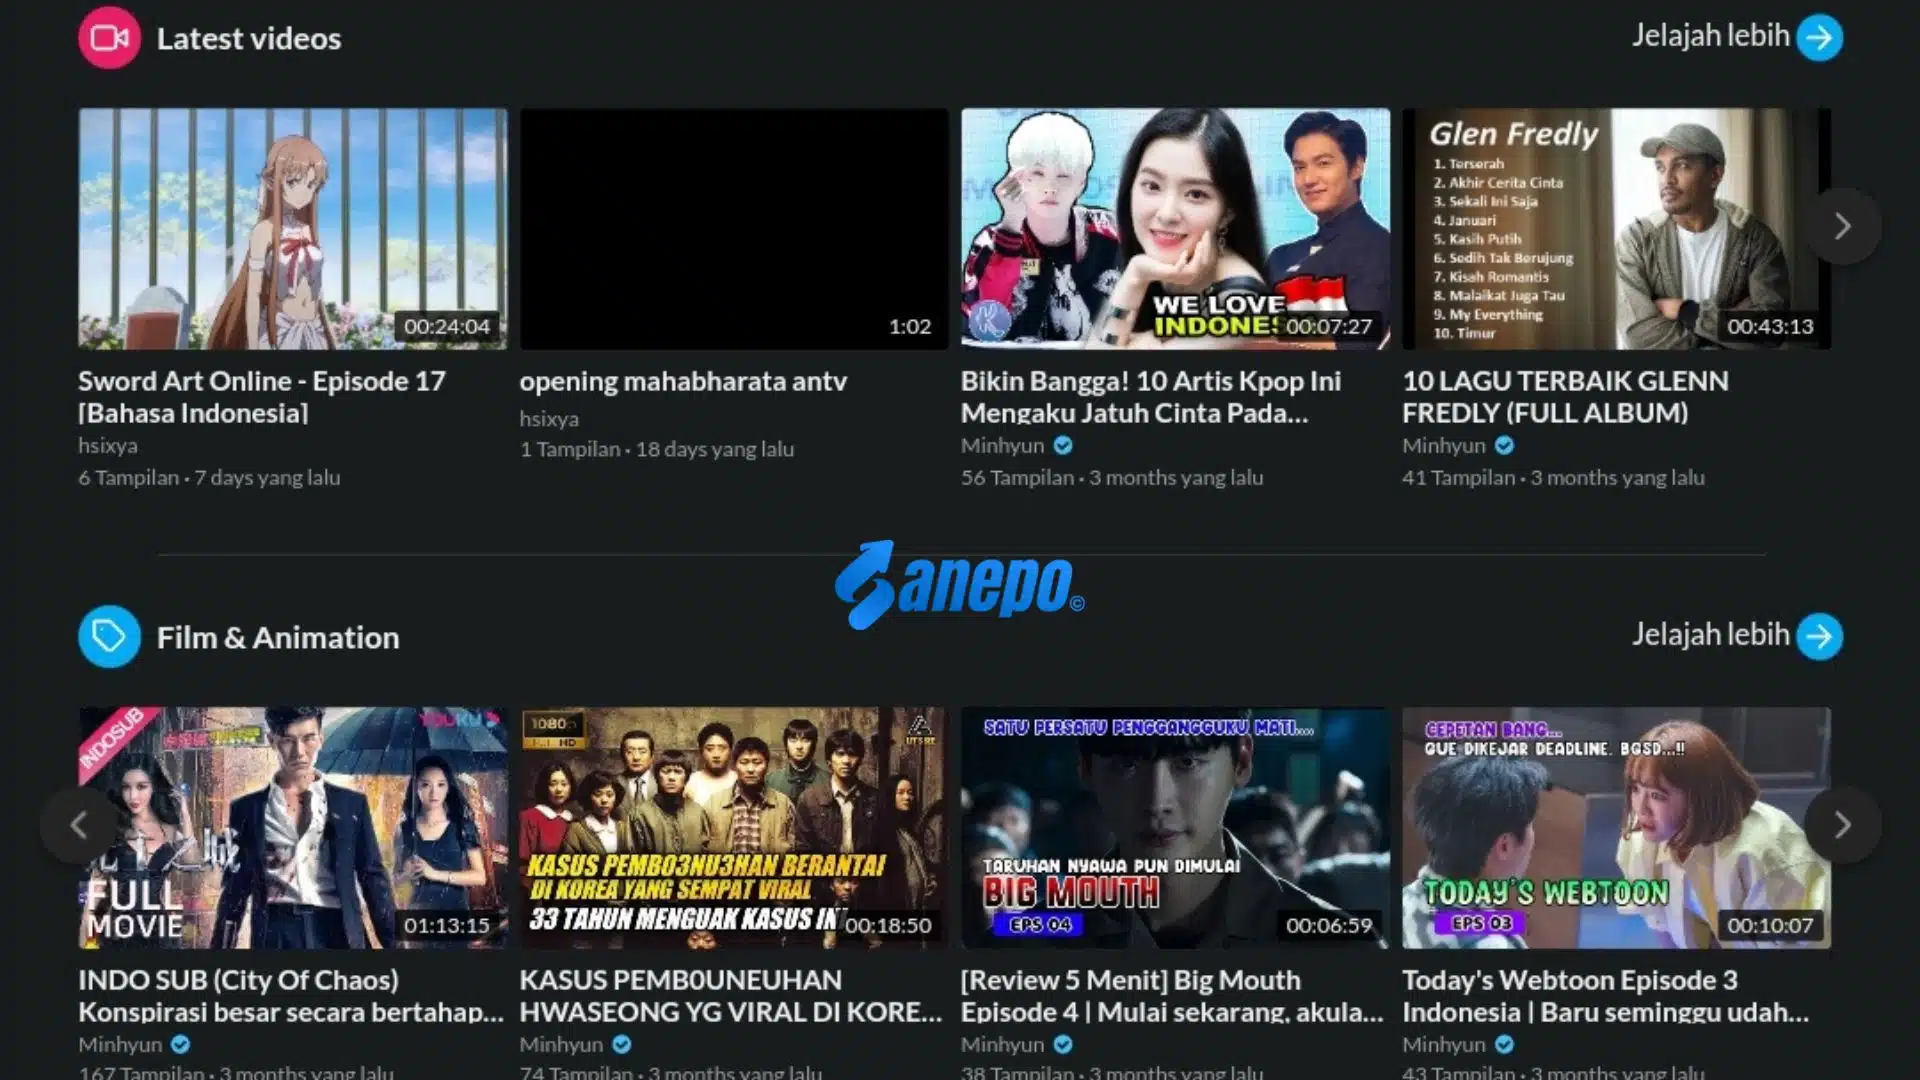Open the Glen Fredly album thumbnail
The image size is (1920, 1080).
[x=1616, y=229]
